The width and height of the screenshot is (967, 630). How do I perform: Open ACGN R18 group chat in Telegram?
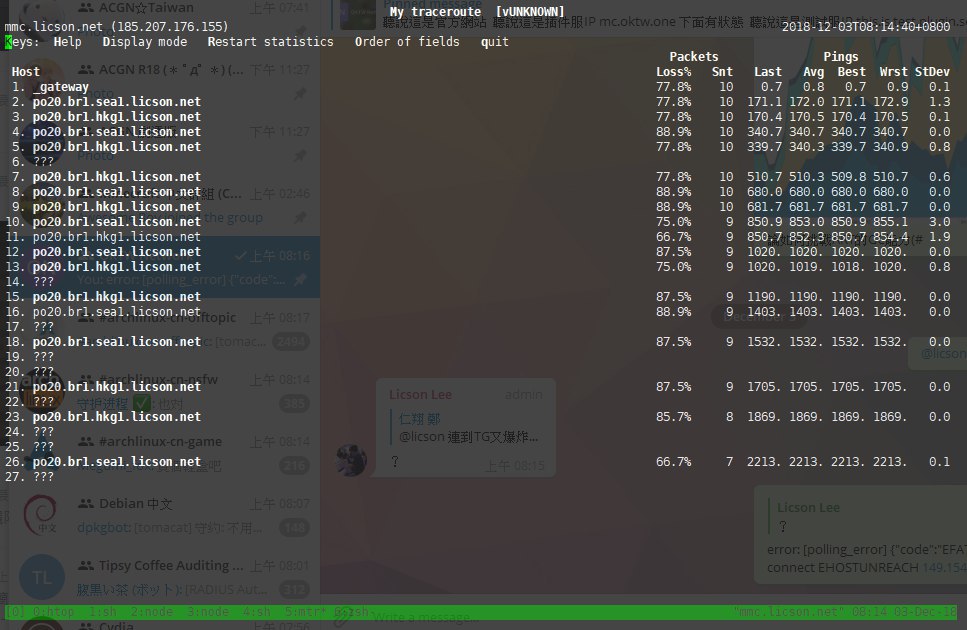click(x=164, y=81)
